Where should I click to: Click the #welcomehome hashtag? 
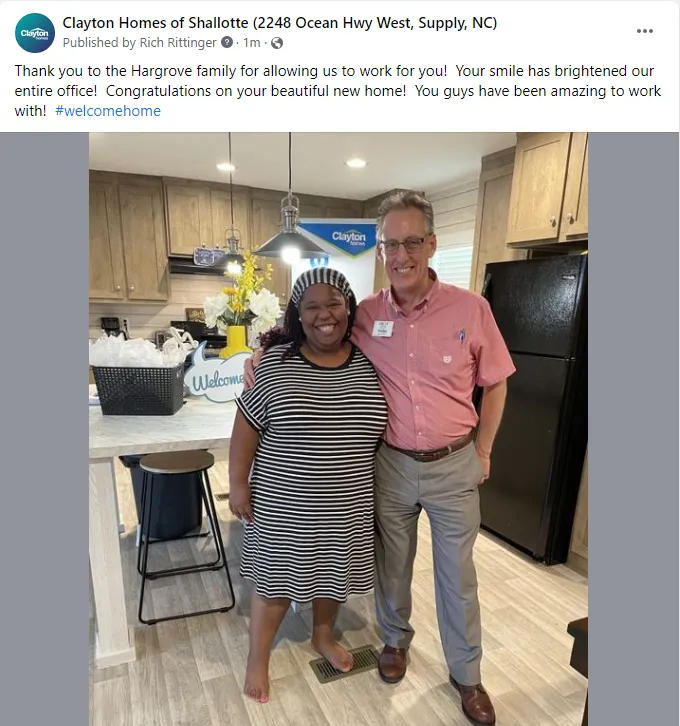[x=108, y=111]
